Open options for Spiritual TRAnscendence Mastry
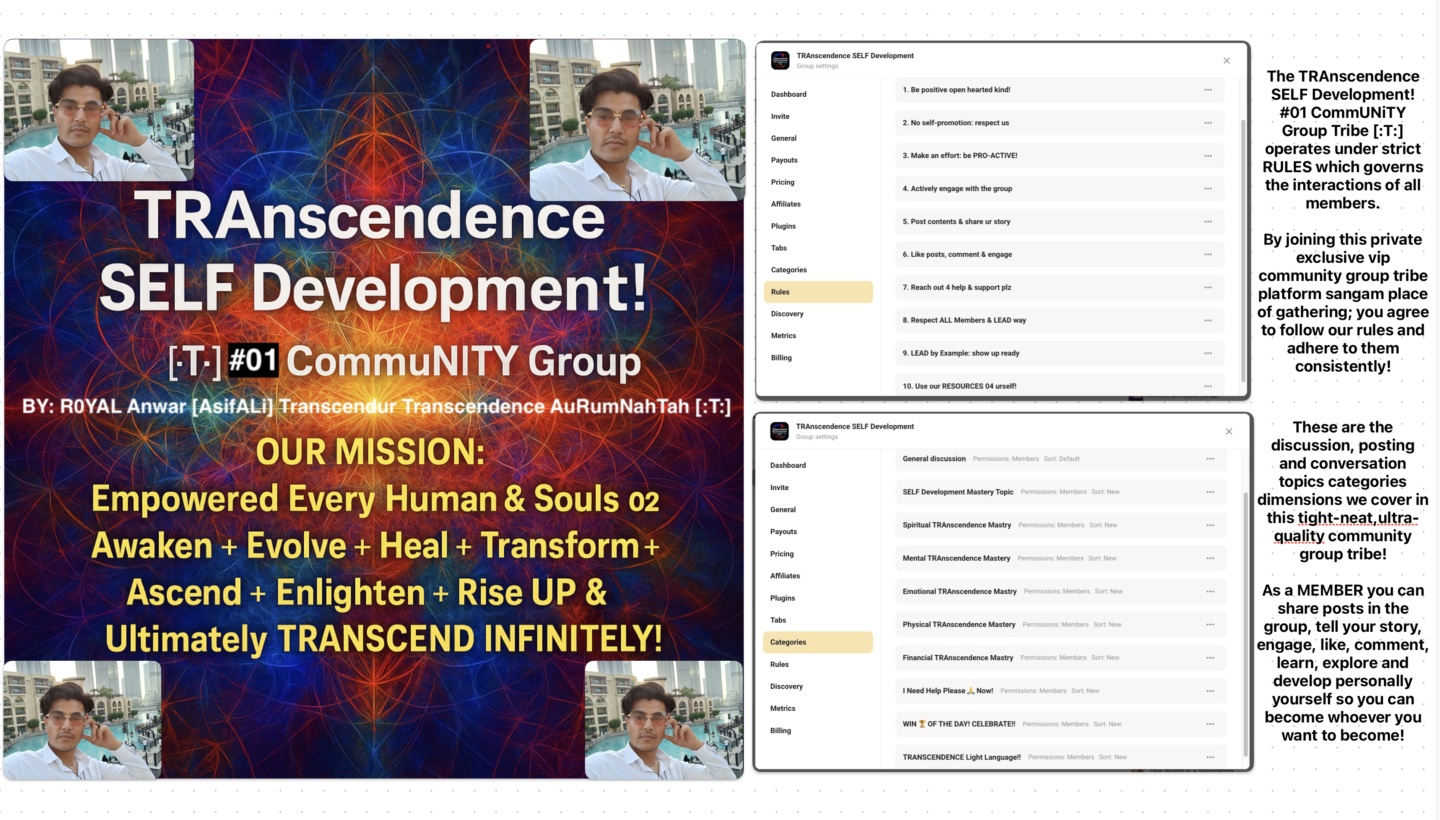1440x820 pixels. pos(1210,525)
